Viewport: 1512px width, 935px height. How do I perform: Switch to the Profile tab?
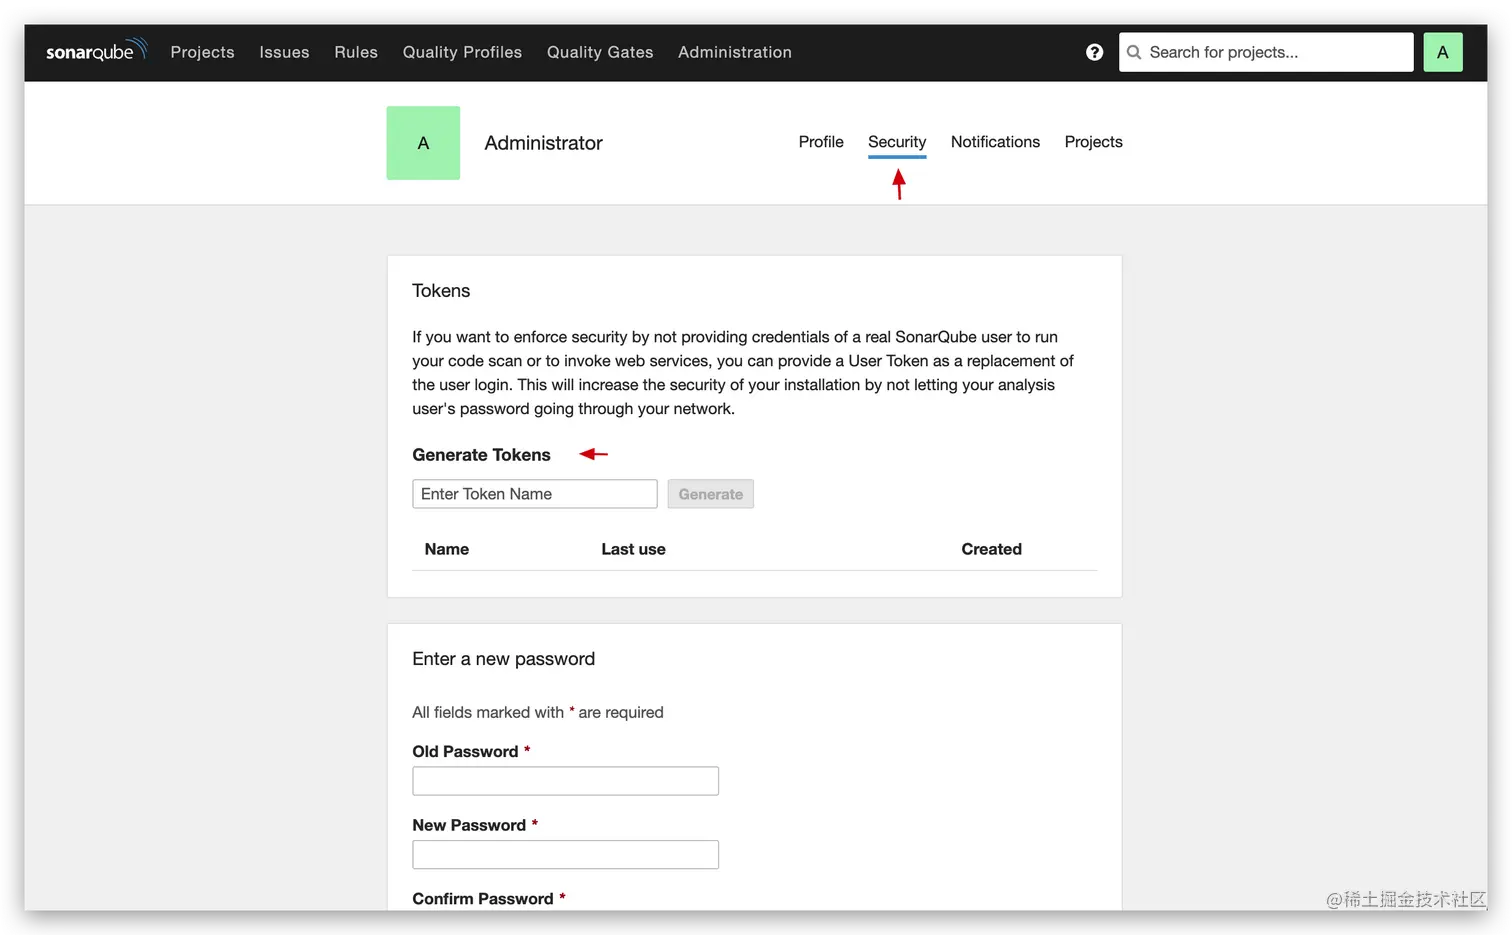click(821, 142)
